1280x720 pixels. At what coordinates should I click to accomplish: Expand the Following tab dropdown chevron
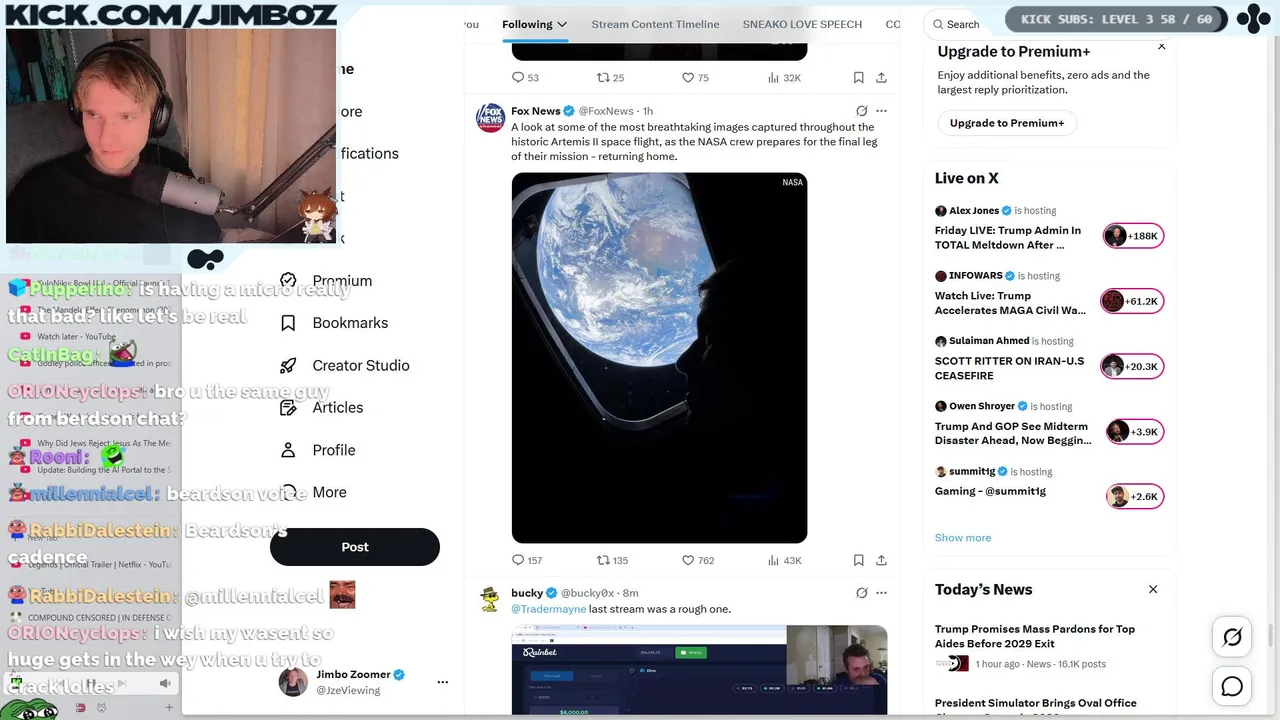pos(562,24)
